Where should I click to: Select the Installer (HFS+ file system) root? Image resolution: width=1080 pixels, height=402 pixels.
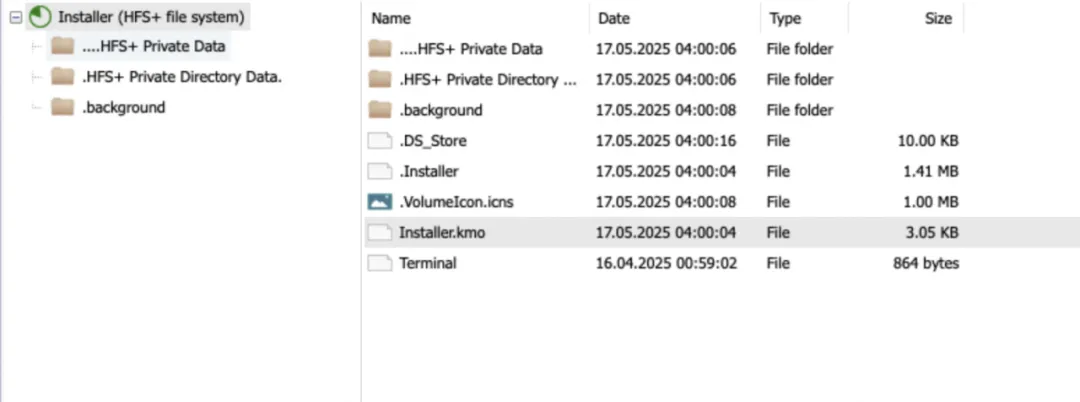tap(149, 17)
